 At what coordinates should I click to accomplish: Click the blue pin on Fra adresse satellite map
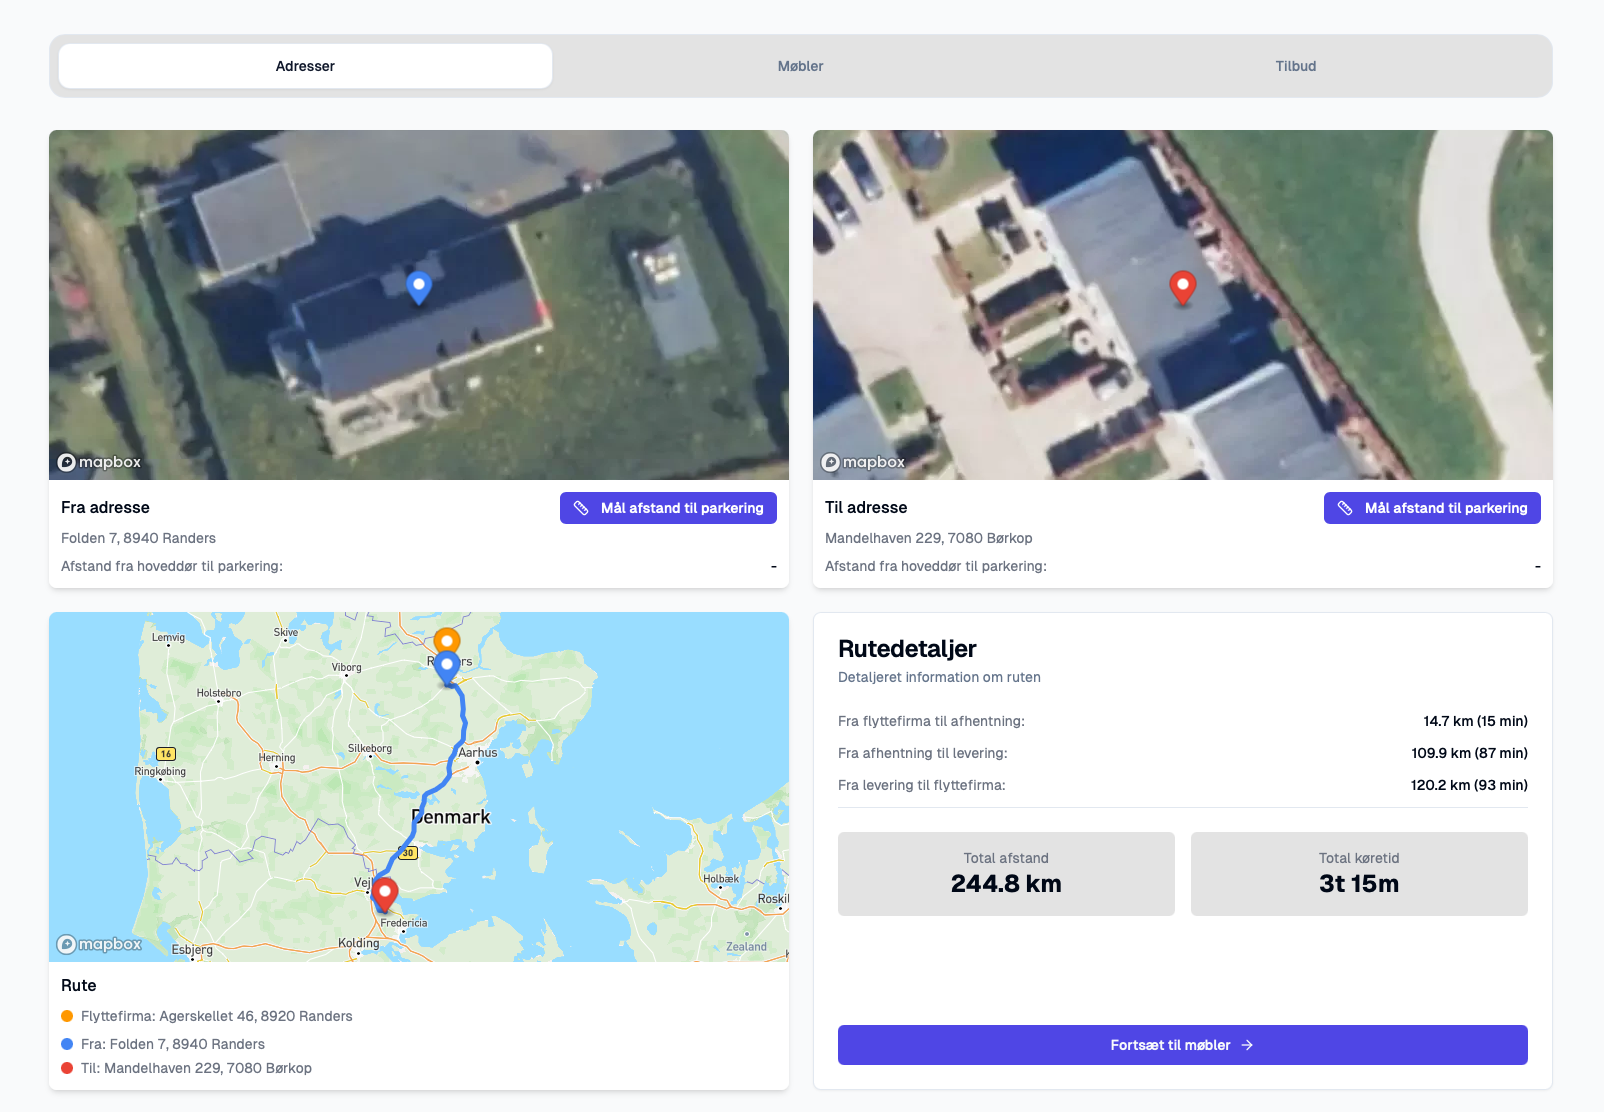(x=419, y=287)
